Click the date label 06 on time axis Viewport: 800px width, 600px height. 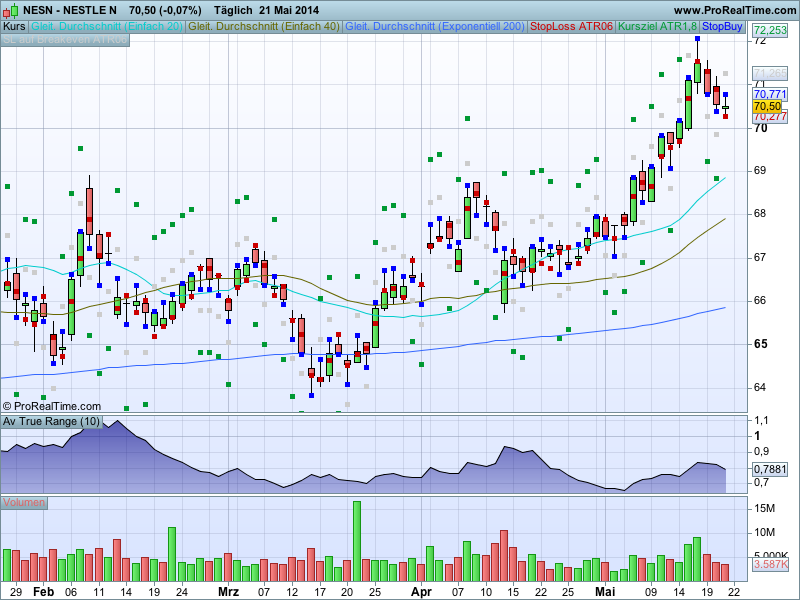(x=71, y=592)
